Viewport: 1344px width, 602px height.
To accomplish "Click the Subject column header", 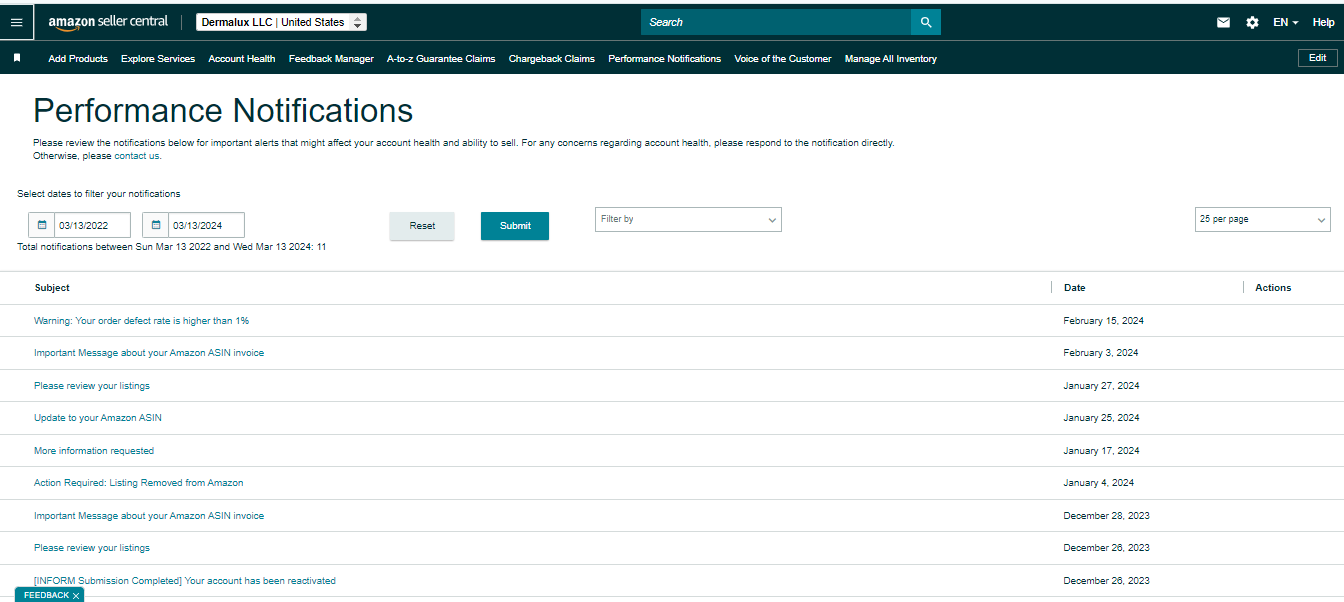I will pos(52,288).
